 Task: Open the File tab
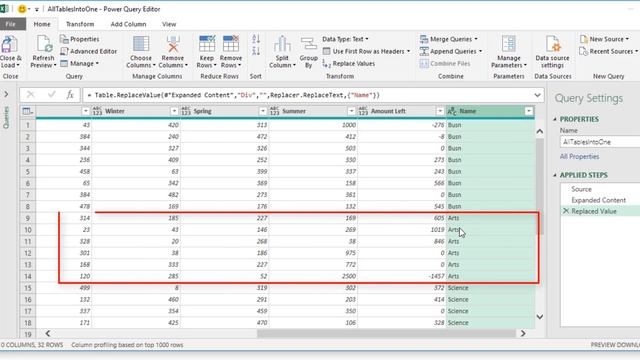click(x=11, y=24)
